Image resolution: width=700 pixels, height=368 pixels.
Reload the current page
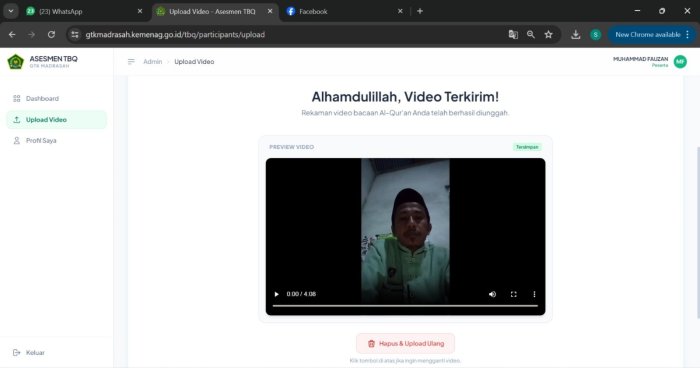coord(51,34)
